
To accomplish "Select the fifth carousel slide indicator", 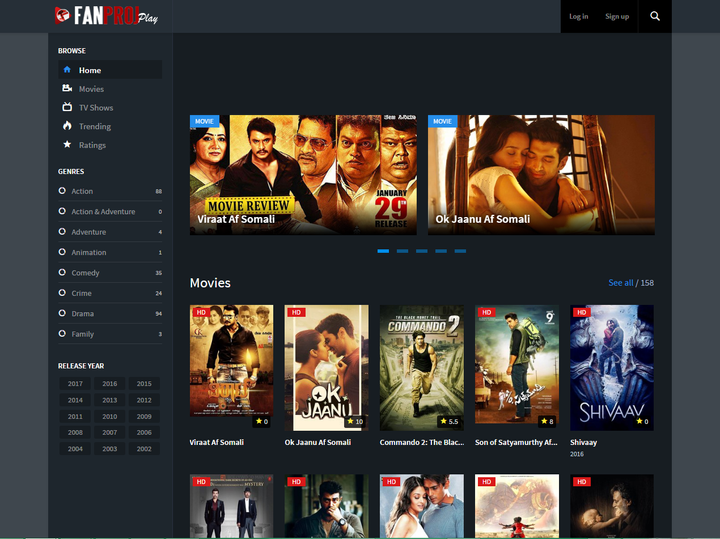I will [x=460, y=251].
